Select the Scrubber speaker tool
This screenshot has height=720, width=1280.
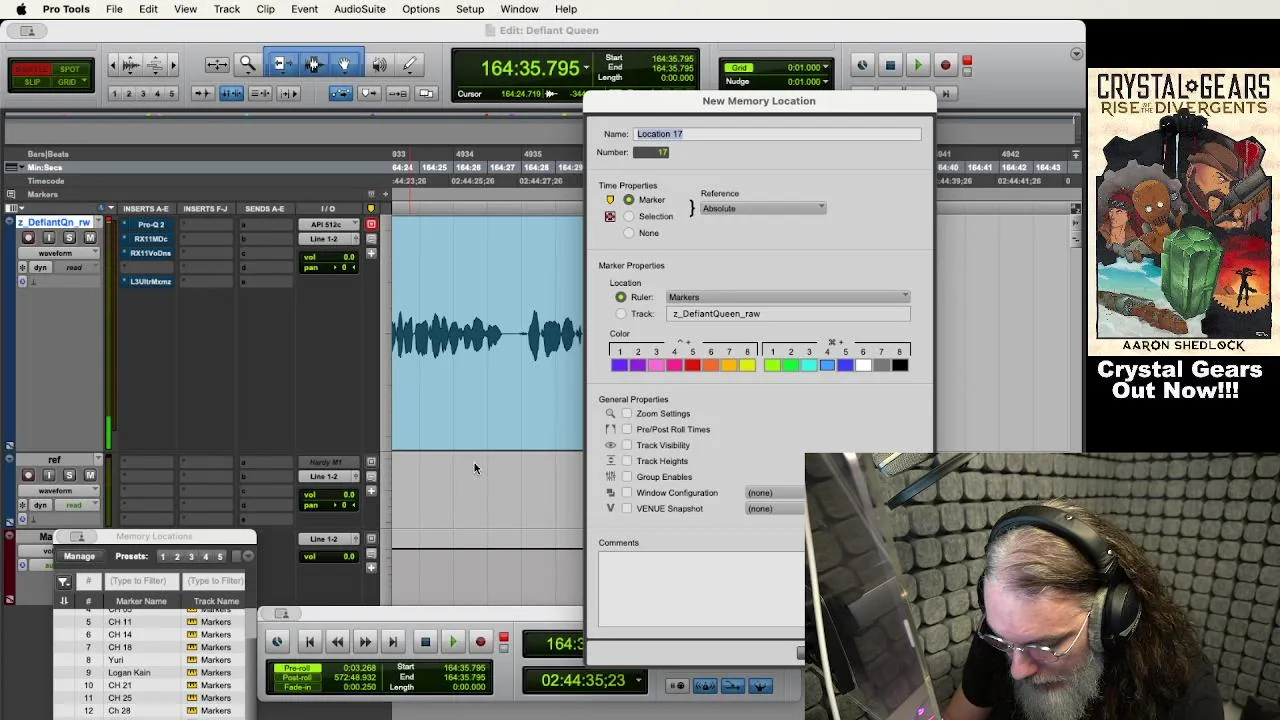coord(380,65)
